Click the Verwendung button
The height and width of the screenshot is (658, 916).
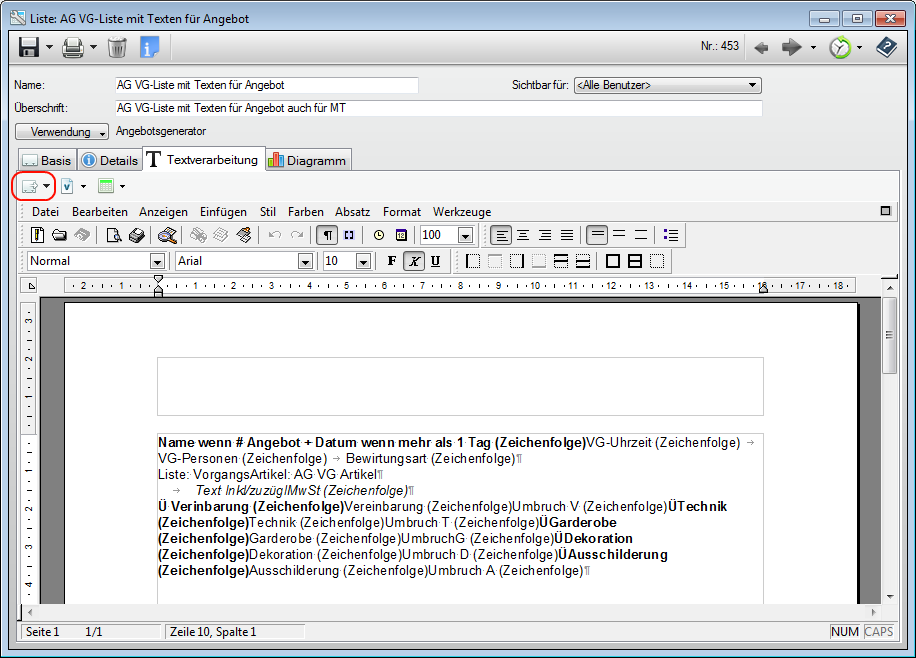coord(61,132)
